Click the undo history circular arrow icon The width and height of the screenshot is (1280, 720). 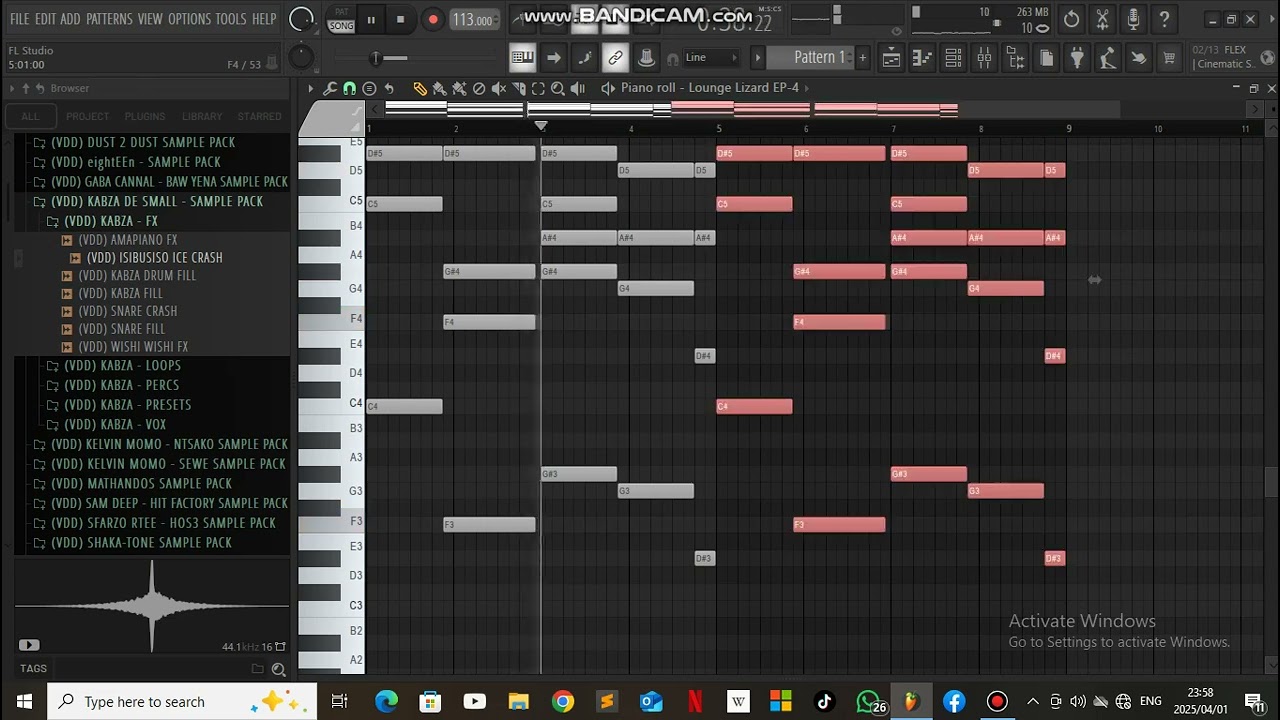(x=1072, y=19)
